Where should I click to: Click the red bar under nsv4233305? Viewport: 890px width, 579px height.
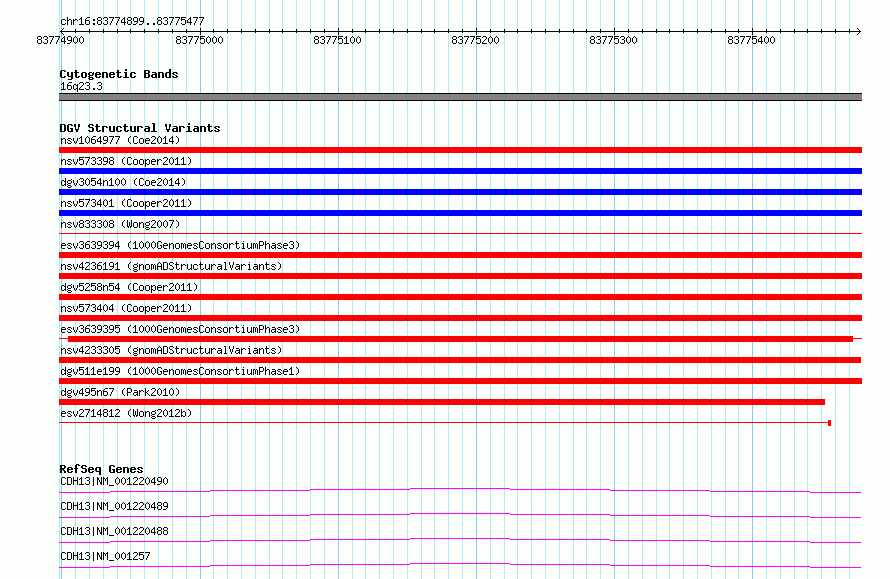[x=460, y=360]
